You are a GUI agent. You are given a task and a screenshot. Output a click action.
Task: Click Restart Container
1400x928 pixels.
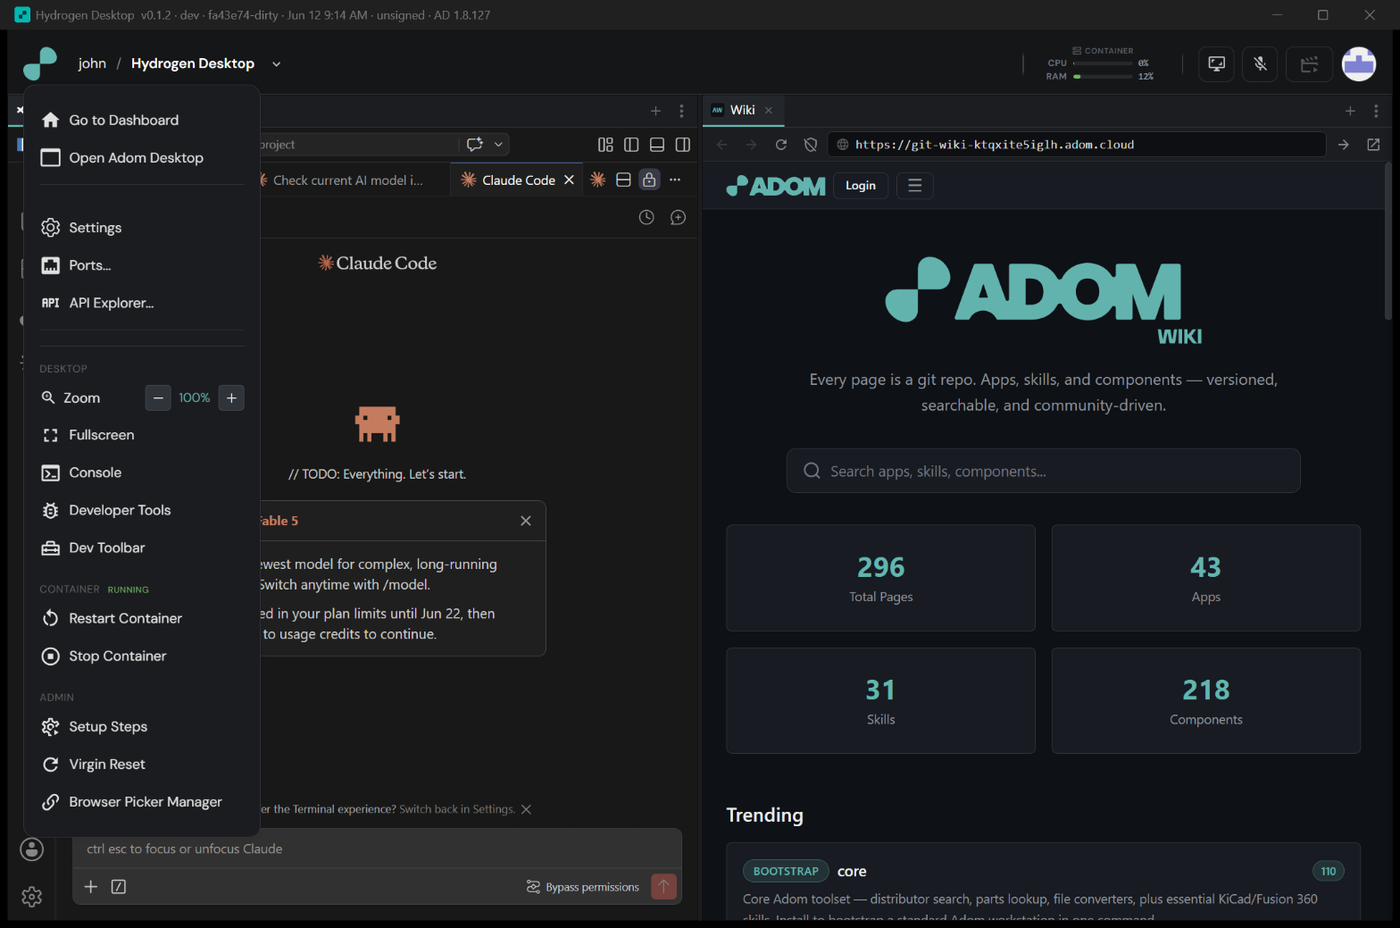click(x=142, y=619)
